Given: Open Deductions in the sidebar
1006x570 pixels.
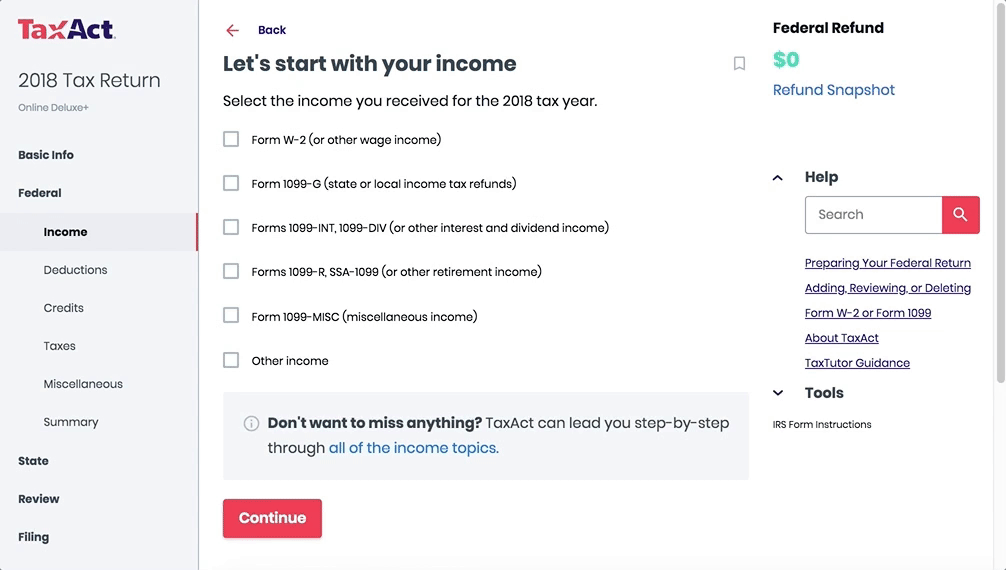Looking at the screenshot, I should [75, 270].
